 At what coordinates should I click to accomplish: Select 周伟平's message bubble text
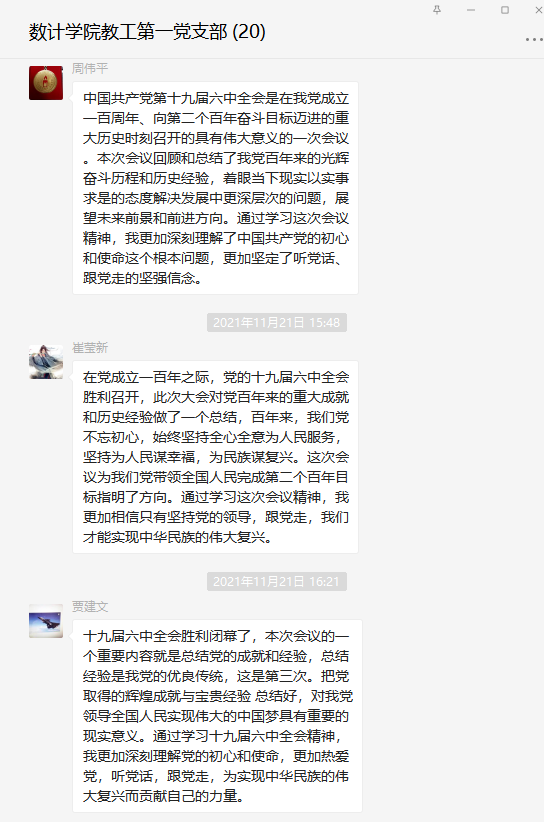pyautogui.click(x=215, y=188)
